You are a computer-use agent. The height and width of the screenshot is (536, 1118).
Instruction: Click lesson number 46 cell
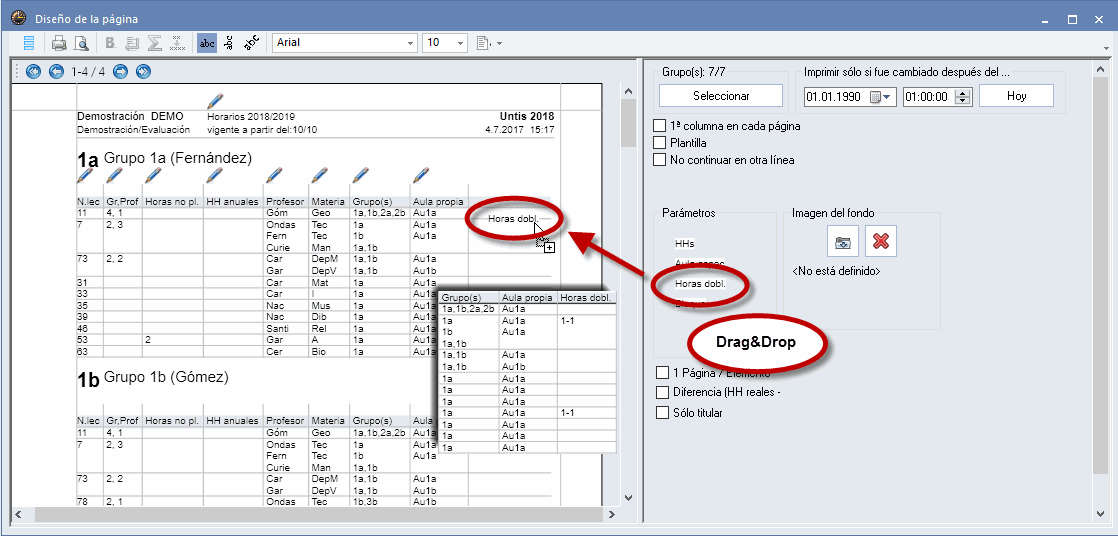coord(82,329)
